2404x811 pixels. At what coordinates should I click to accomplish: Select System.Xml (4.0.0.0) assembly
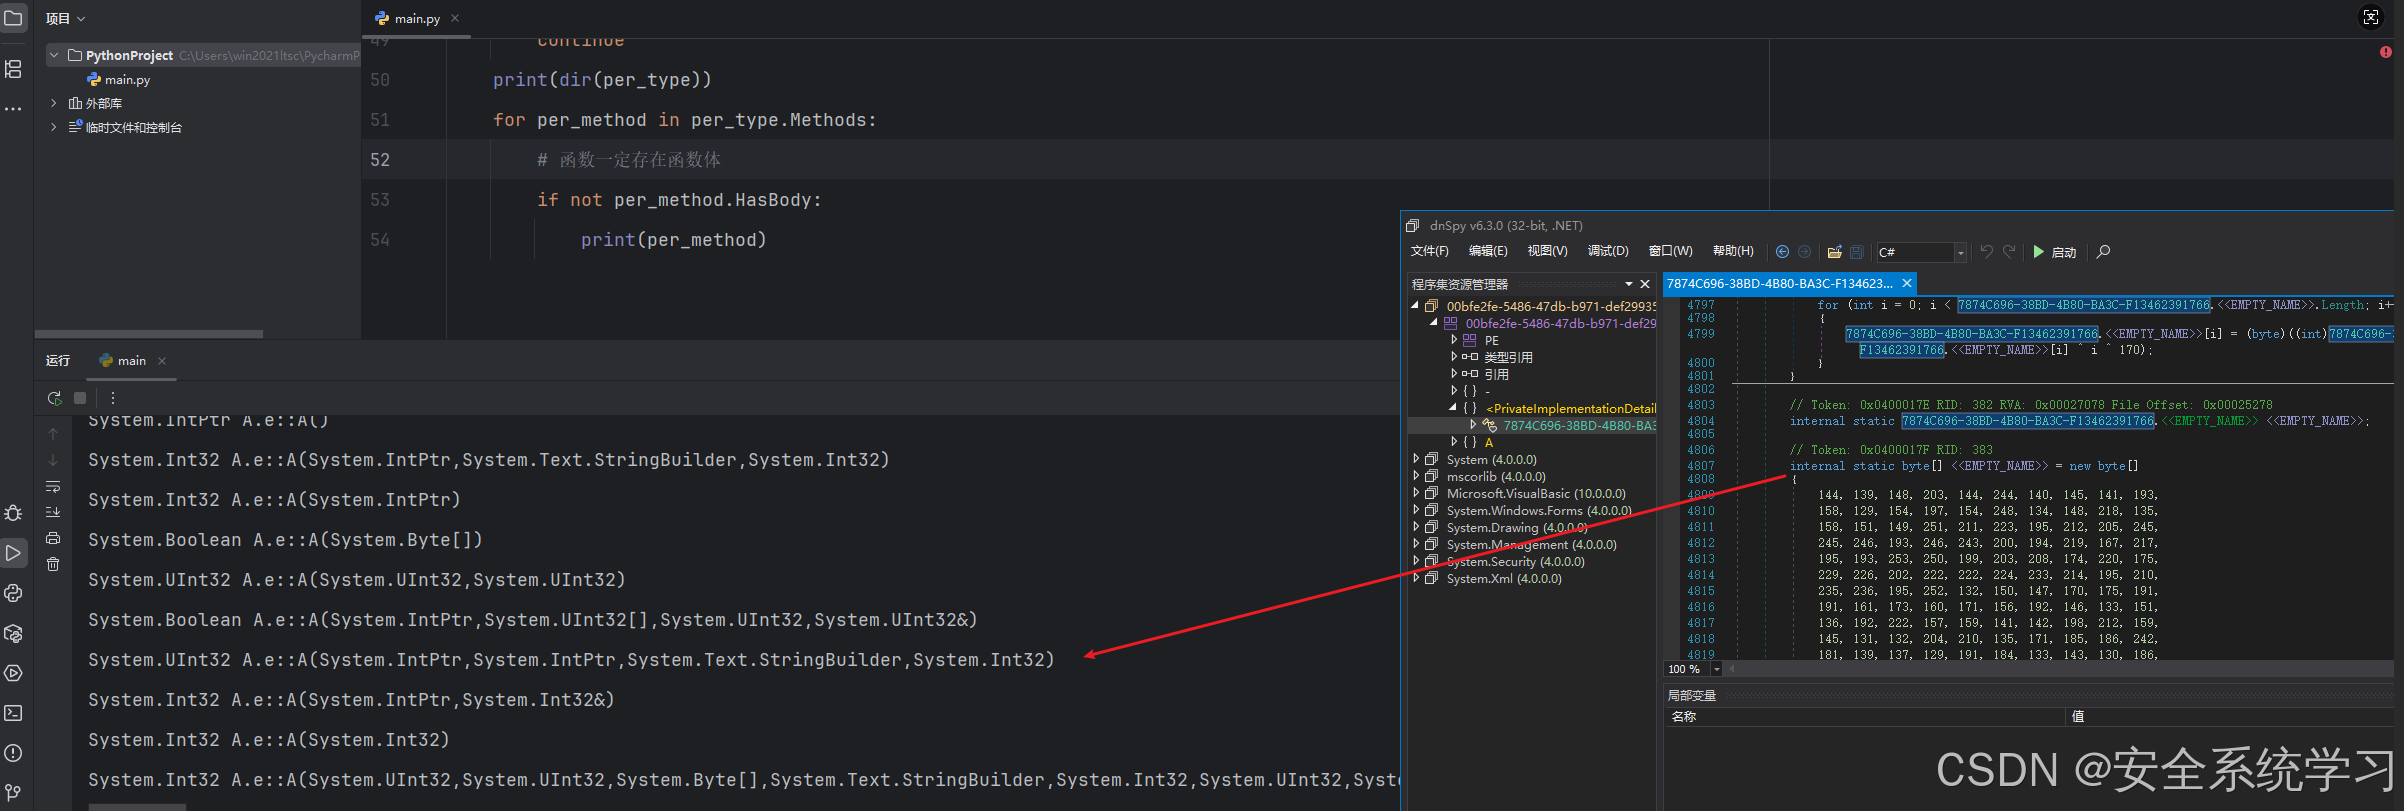click(1504, 579)
